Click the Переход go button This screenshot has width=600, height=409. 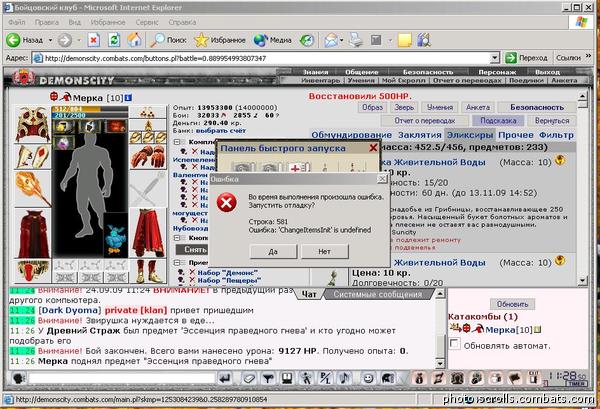coord(527,58)
